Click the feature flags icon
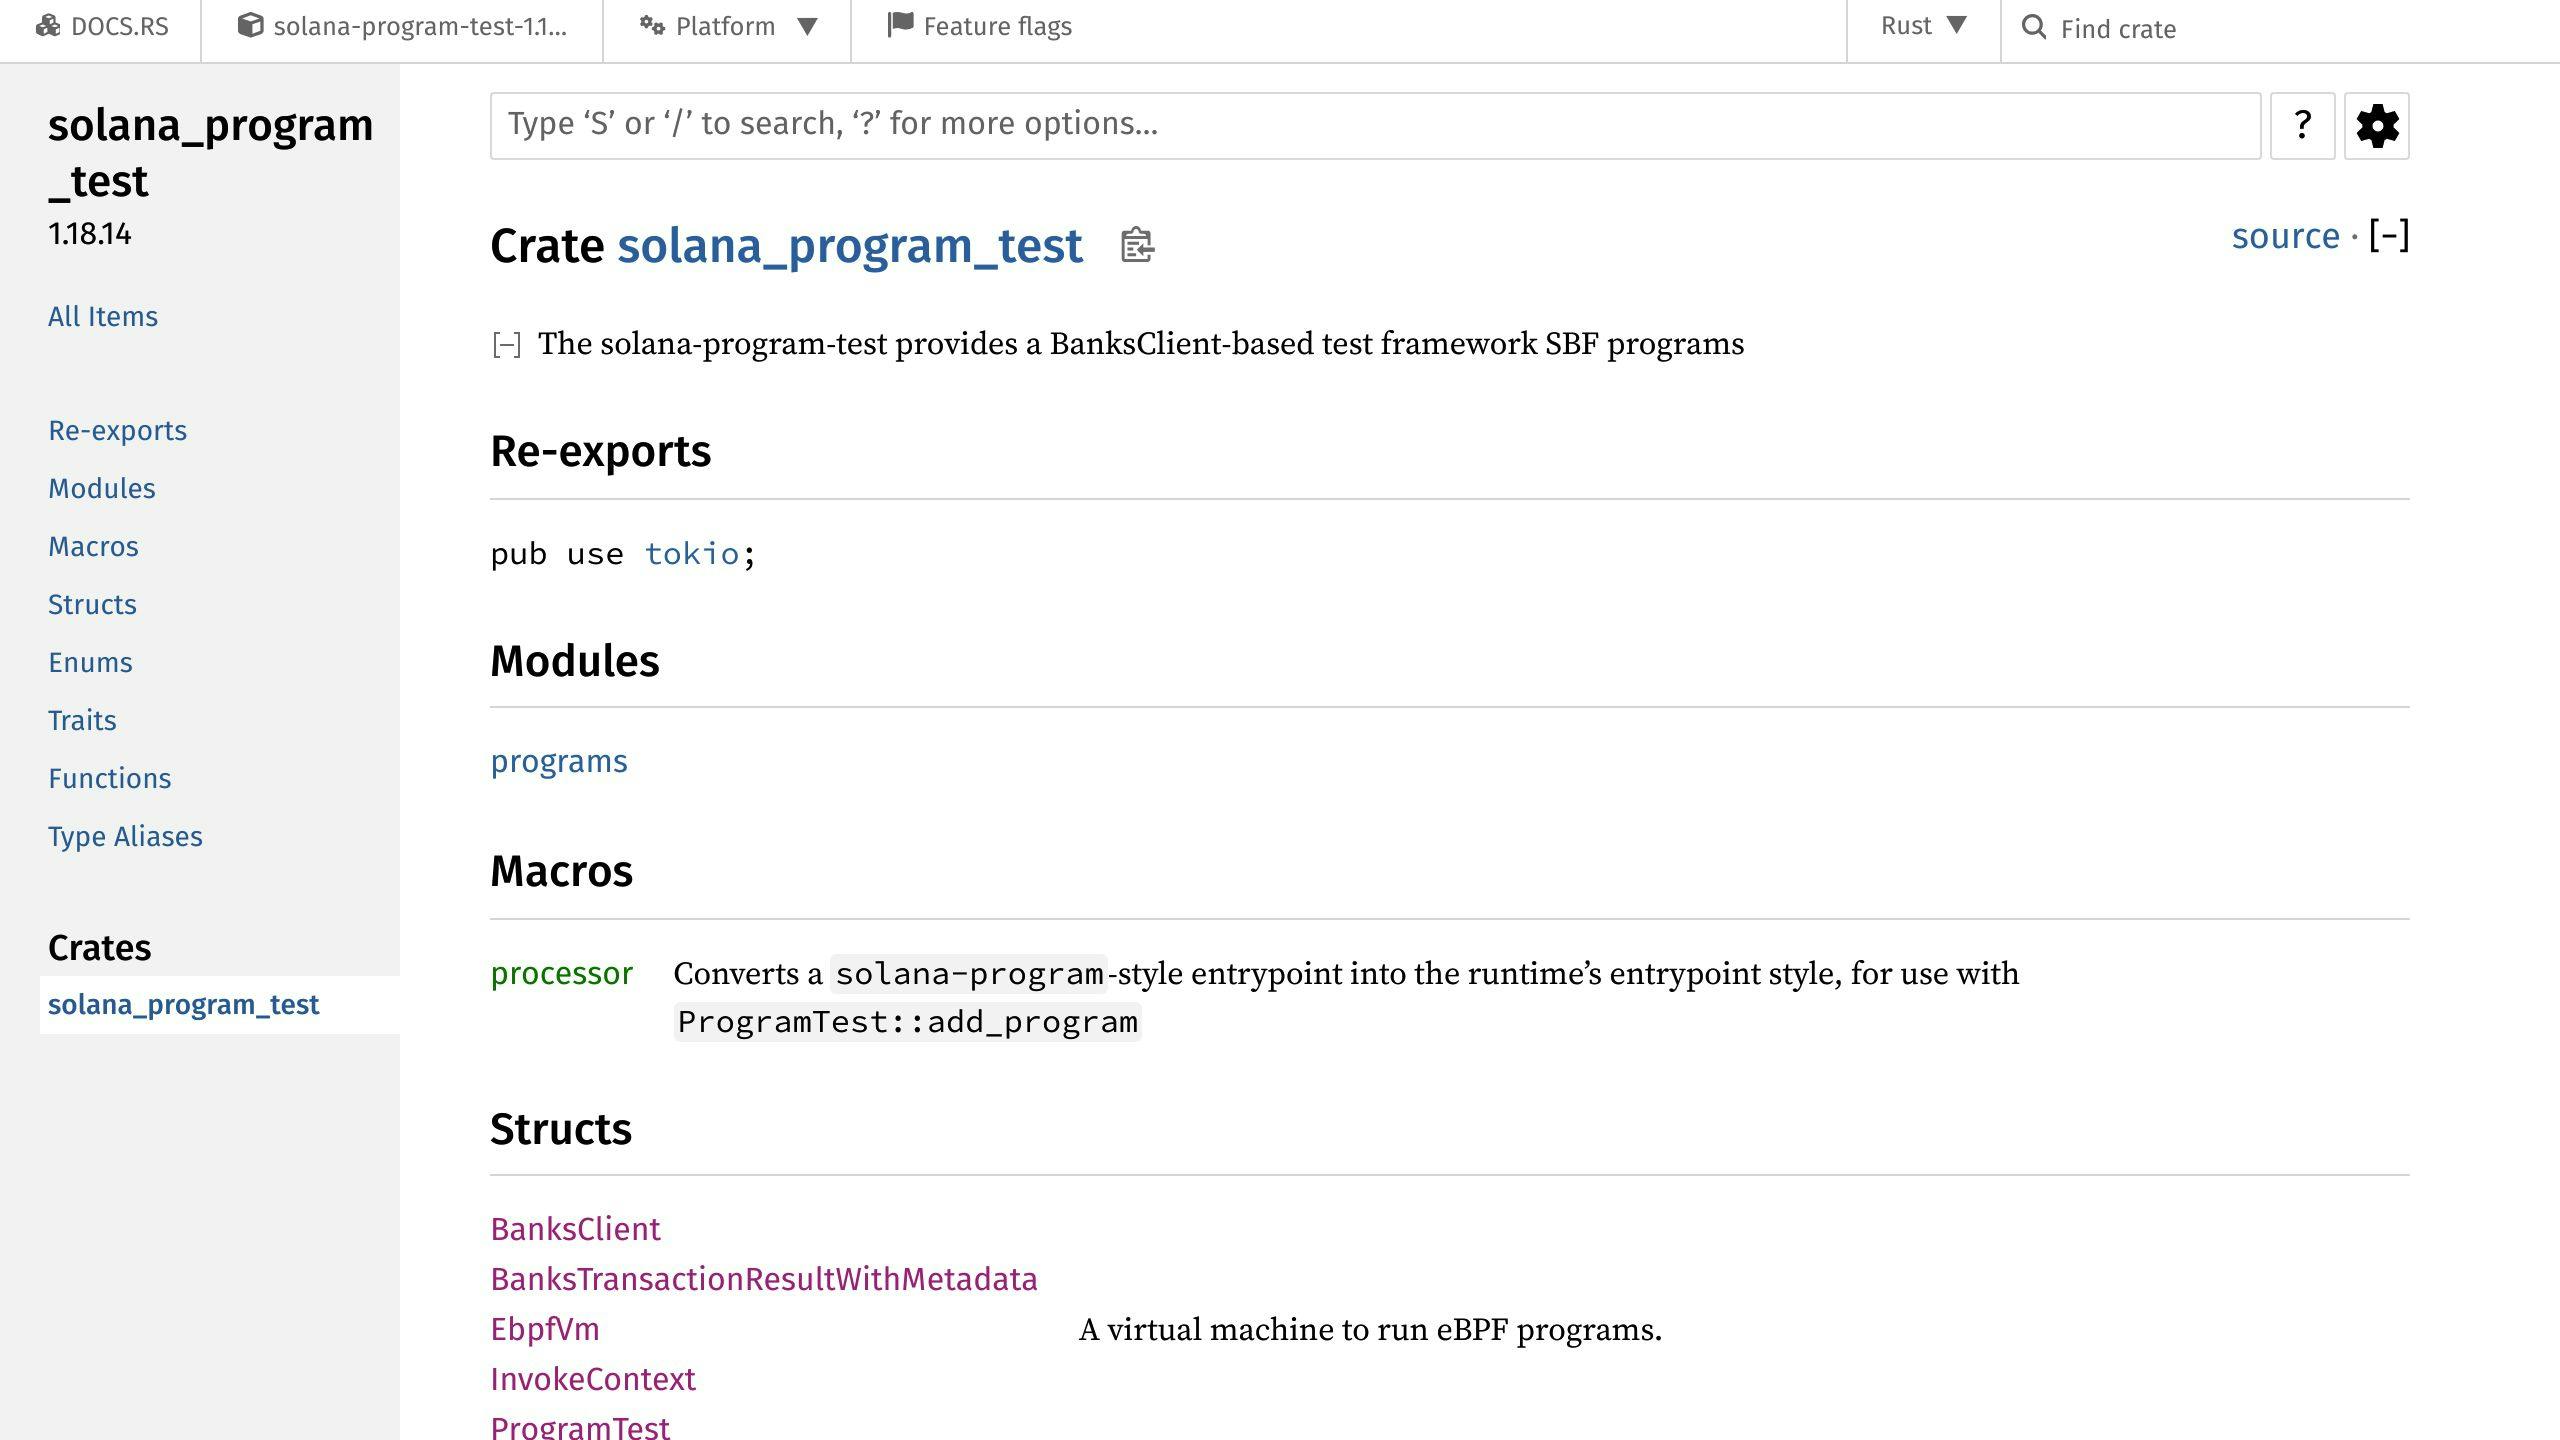 coord(897,26)
